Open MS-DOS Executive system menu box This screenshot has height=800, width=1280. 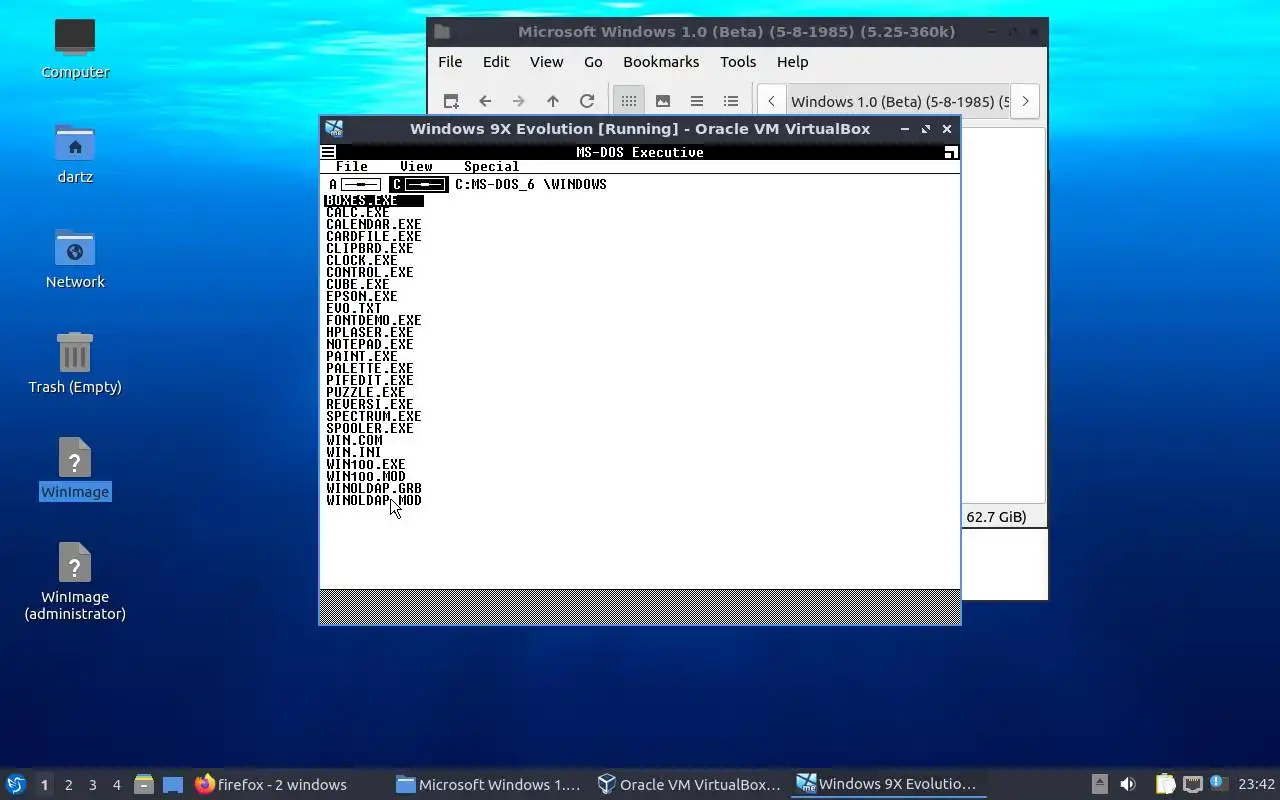(328, 152)
